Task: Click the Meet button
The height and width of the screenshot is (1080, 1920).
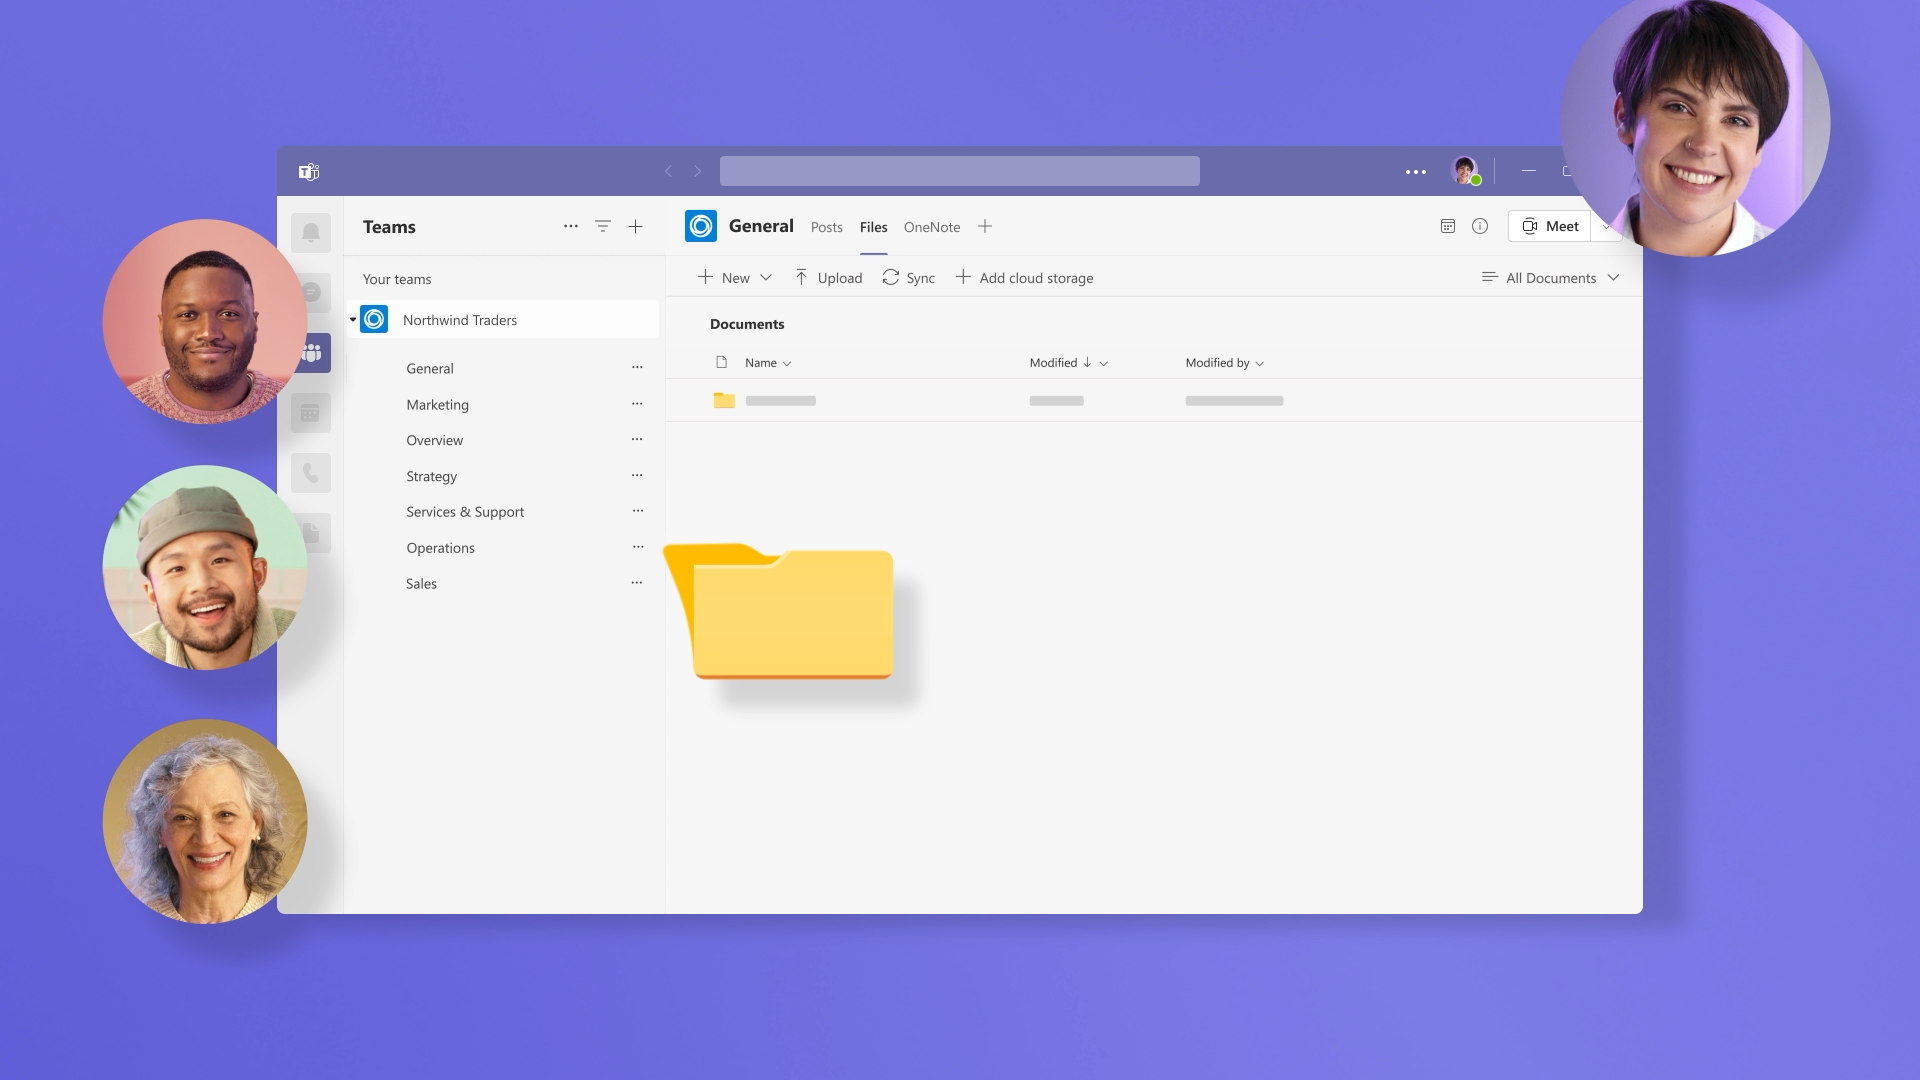Action: 1550,227
